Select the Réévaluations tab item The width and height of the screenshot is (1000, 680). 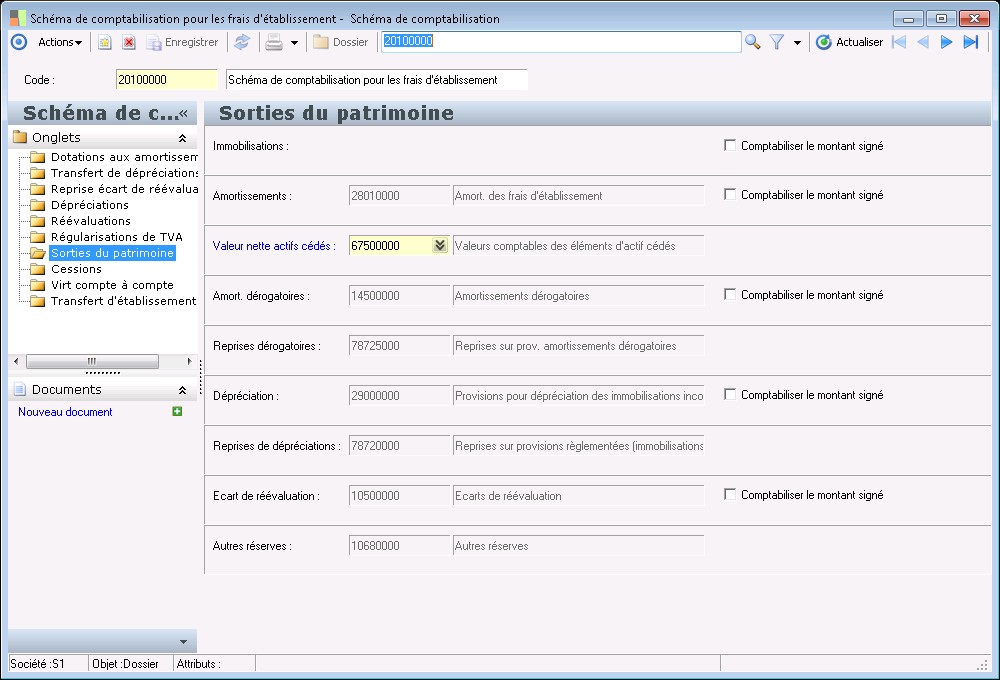pos(90,221)
